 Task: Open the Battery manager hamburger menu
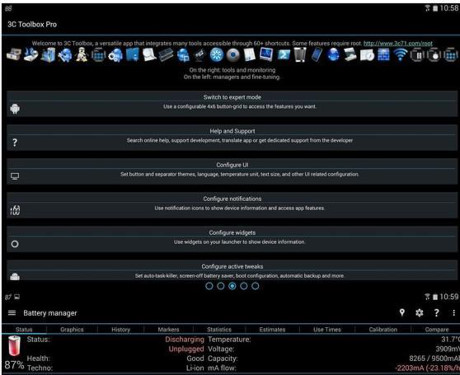12,313
